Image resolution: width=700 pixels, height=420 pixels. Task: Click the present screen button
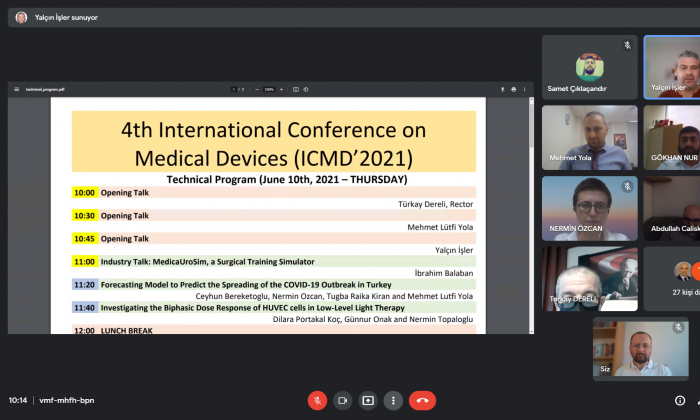tap(368, 400)
